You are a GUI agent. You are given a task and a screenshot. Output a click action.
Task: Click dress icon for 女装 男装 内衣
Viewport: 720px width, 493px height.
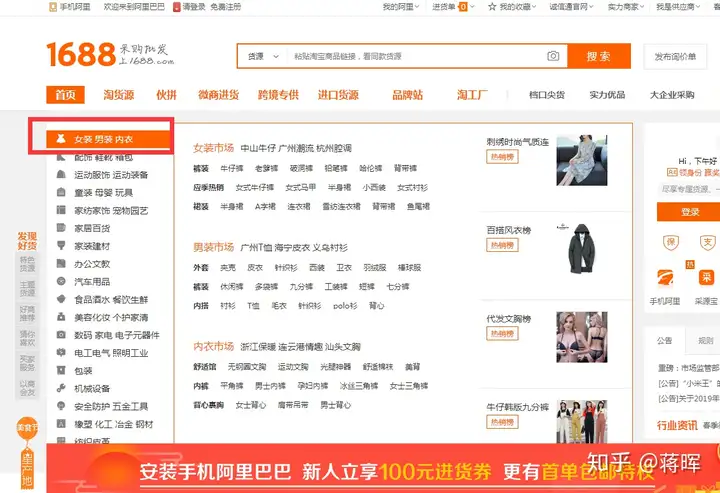click(x=61, y=139)
